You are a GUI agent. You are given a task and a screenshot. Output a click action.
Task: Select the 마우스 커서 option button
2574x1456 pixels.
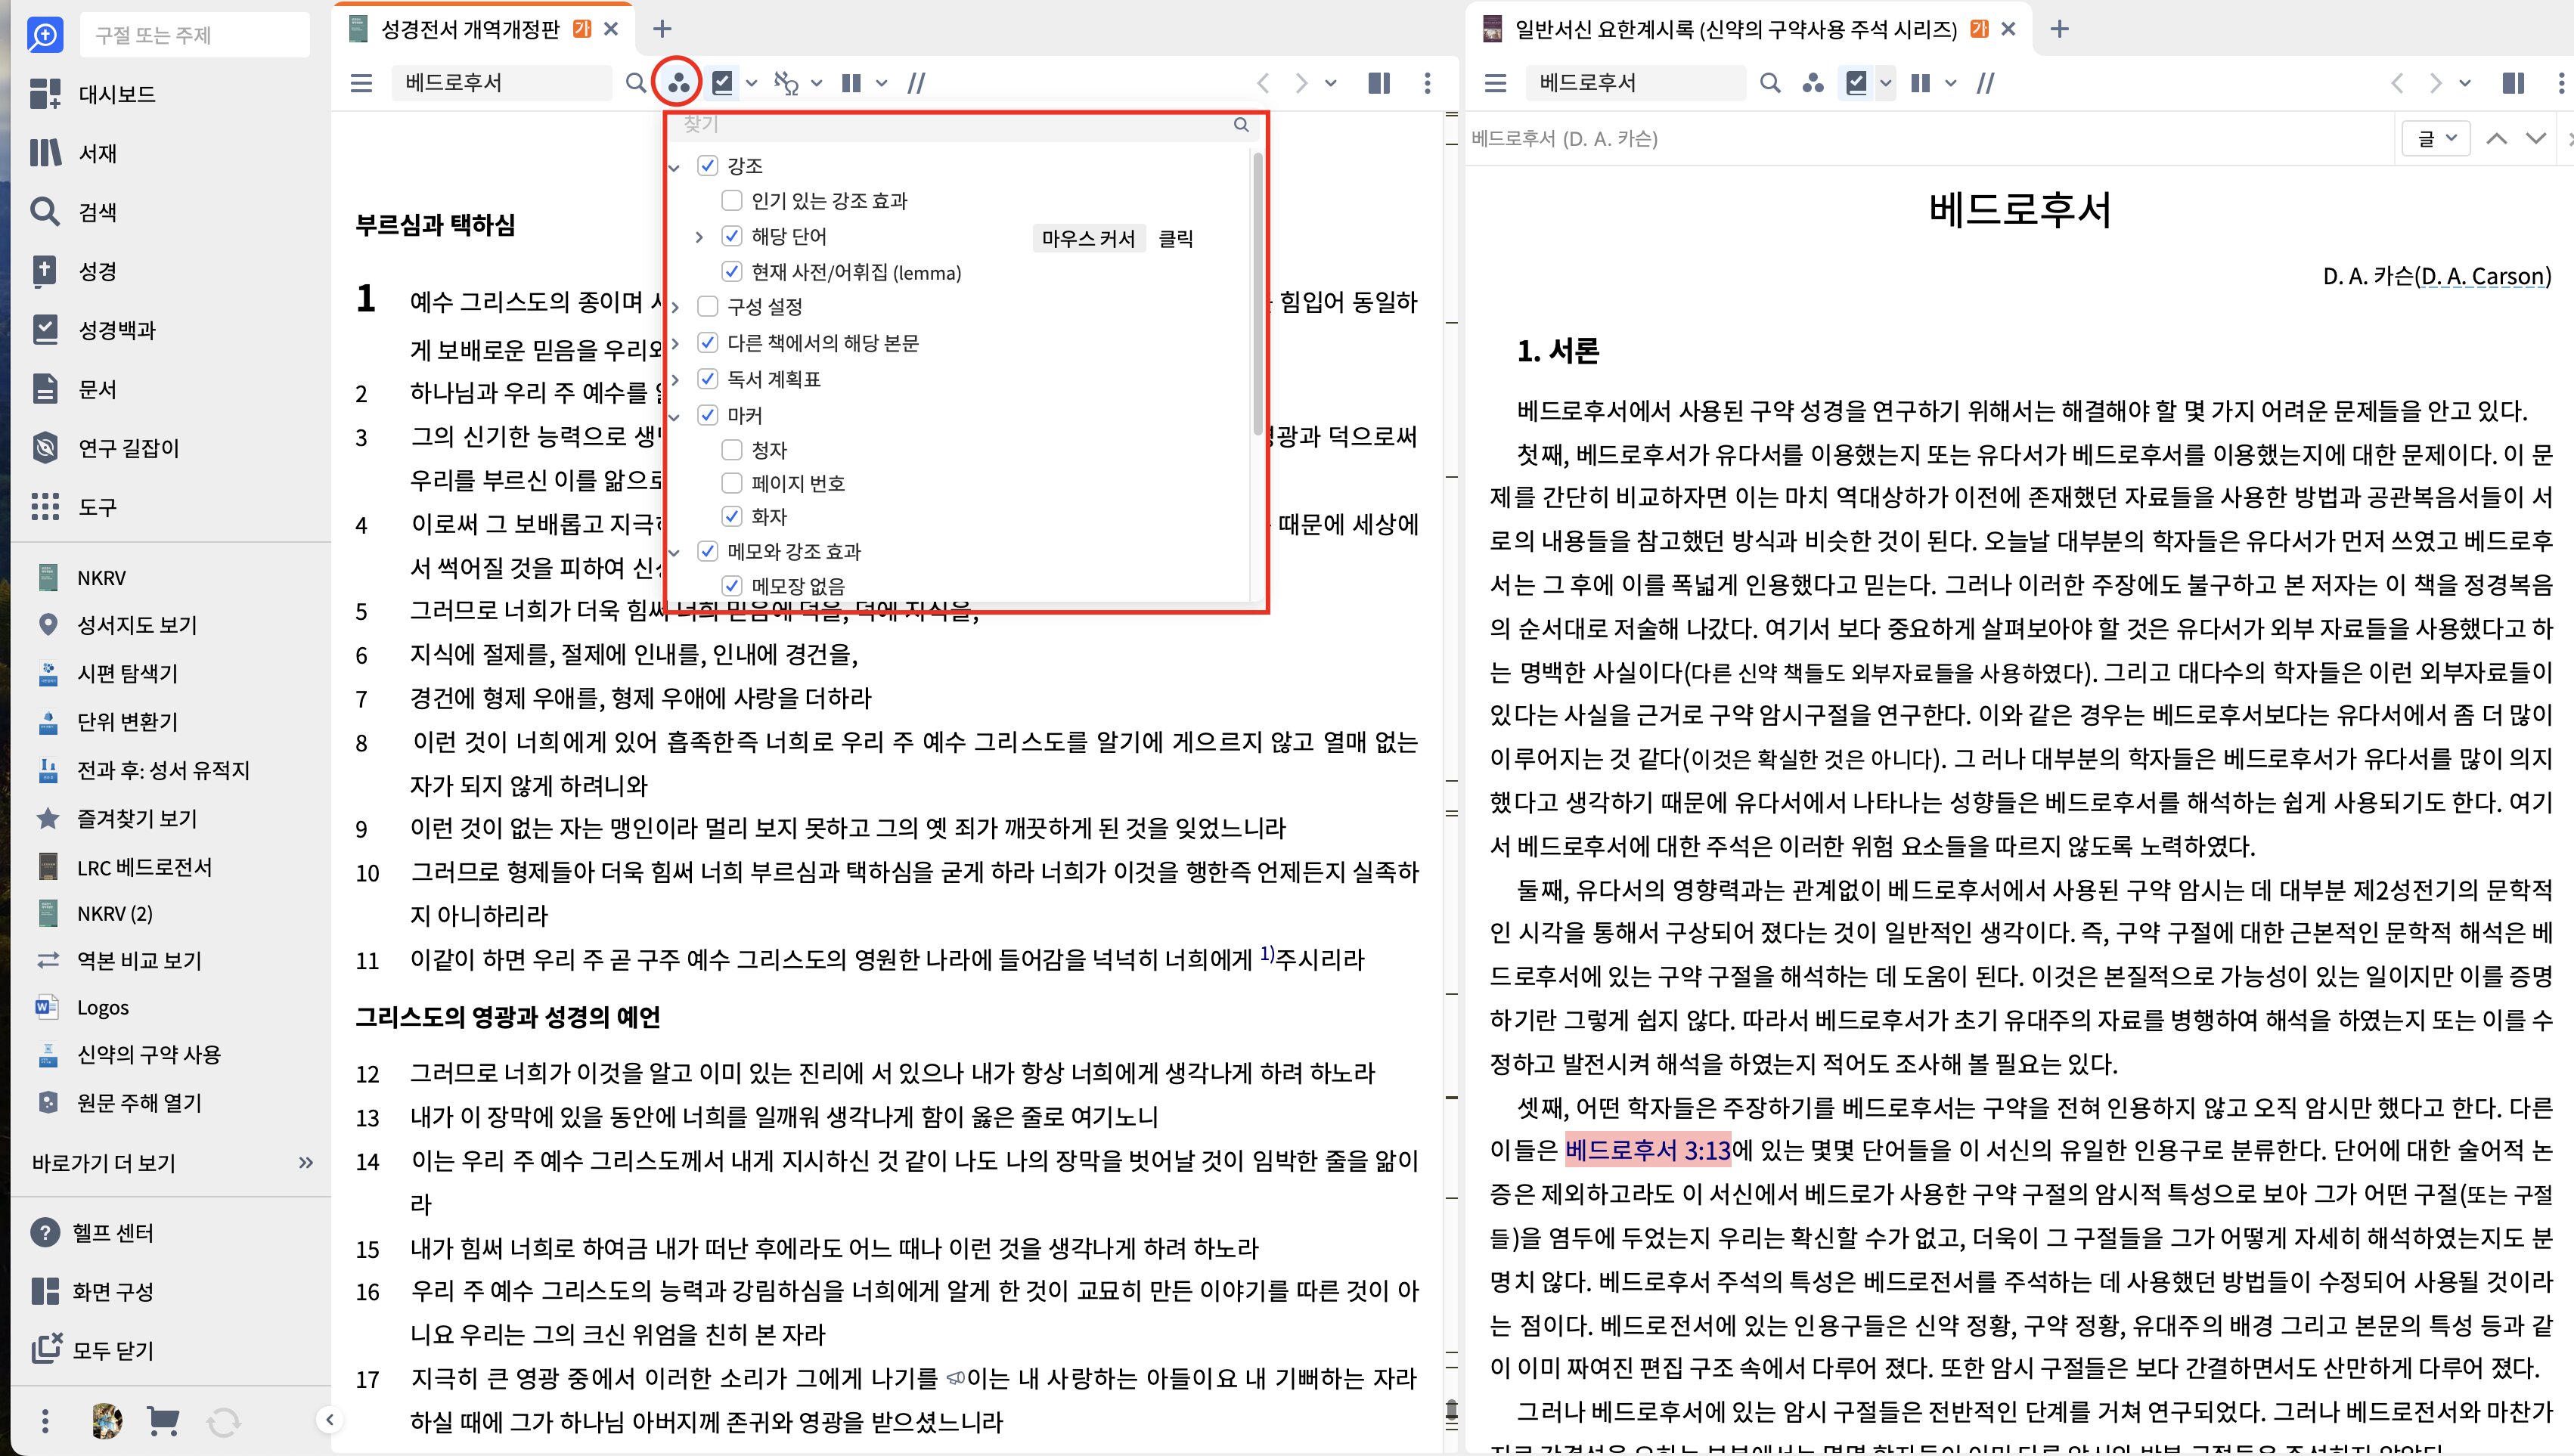1088,238
